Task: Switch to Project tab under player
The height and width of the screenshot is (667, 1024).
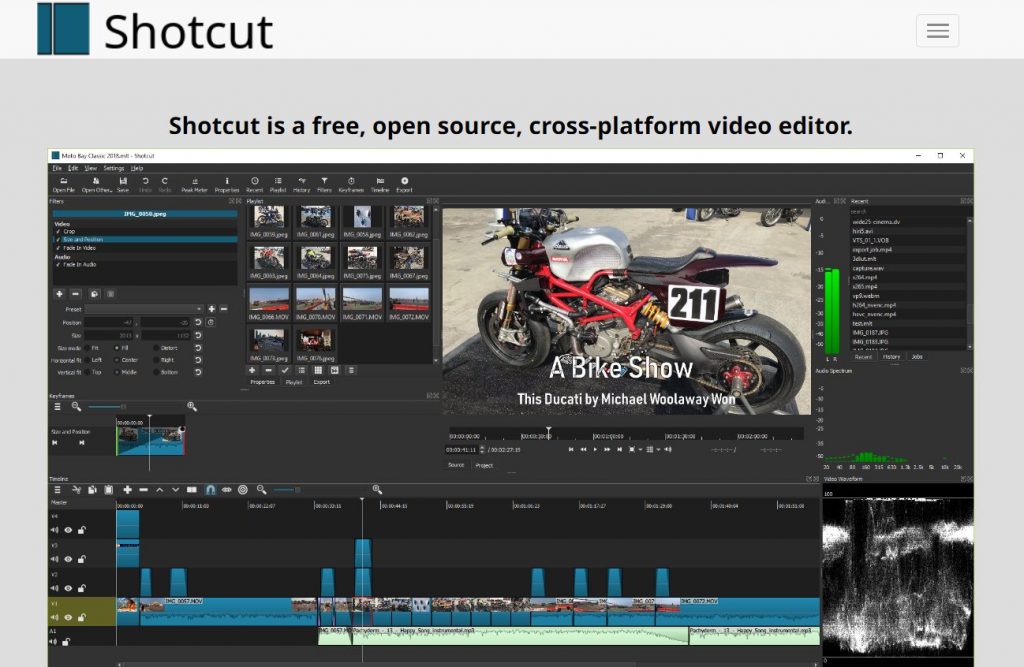Action: coord(484,465)
